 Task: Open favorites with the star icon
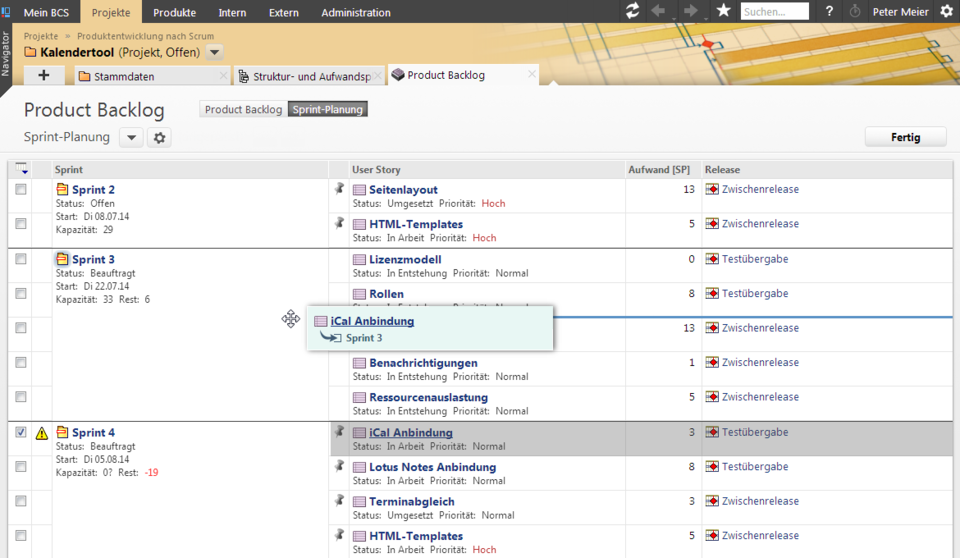coord(723,11)
